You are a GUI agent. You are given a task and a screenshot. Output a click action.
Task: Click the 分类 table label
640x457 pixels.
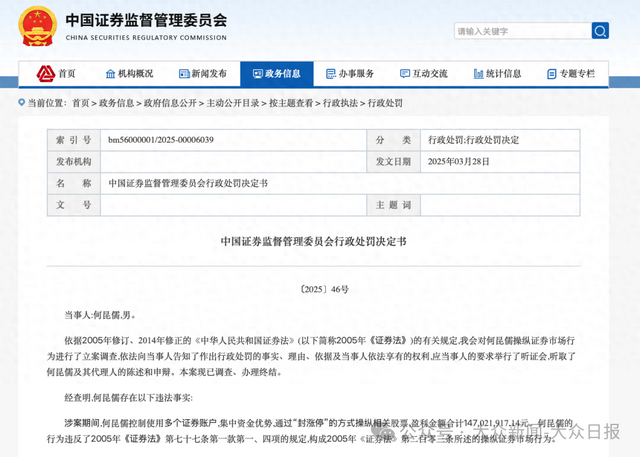pyautogui.click(x=393, y=140)
